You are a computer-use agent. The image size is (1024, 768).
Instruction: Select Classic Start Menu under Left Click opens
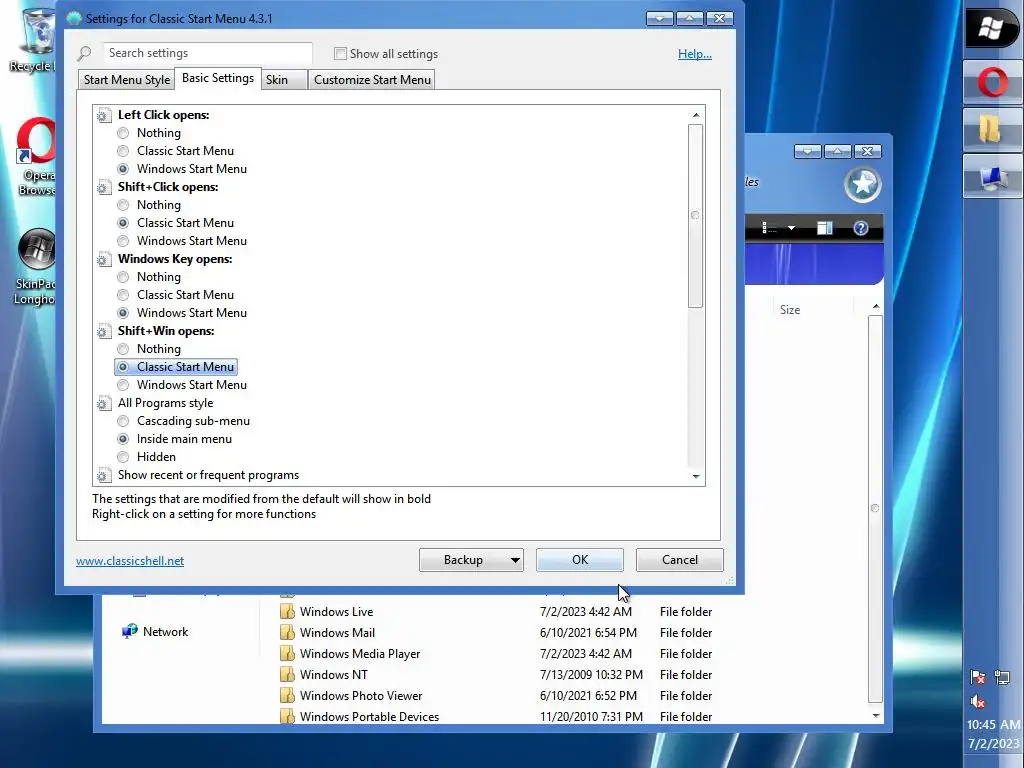123,151
